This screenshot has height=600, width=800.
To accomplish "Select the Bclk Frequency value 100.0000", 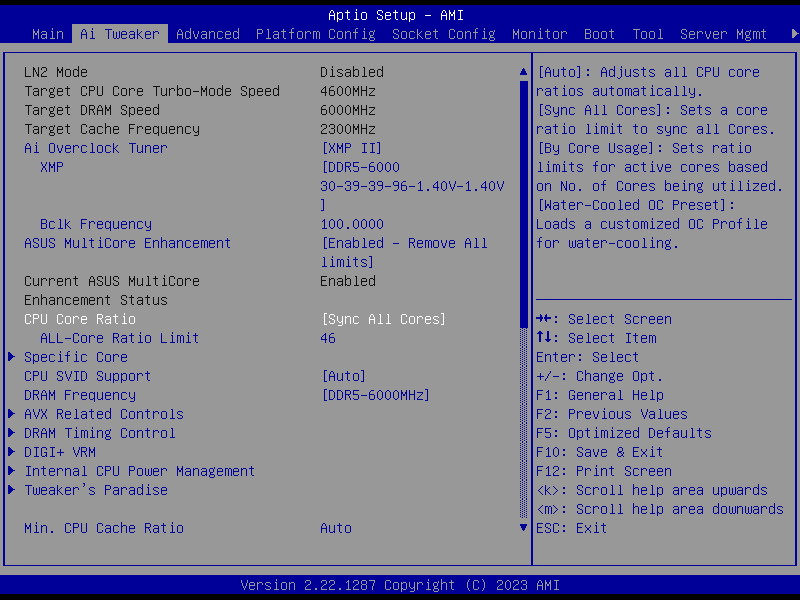I will [x=352, y=224].
